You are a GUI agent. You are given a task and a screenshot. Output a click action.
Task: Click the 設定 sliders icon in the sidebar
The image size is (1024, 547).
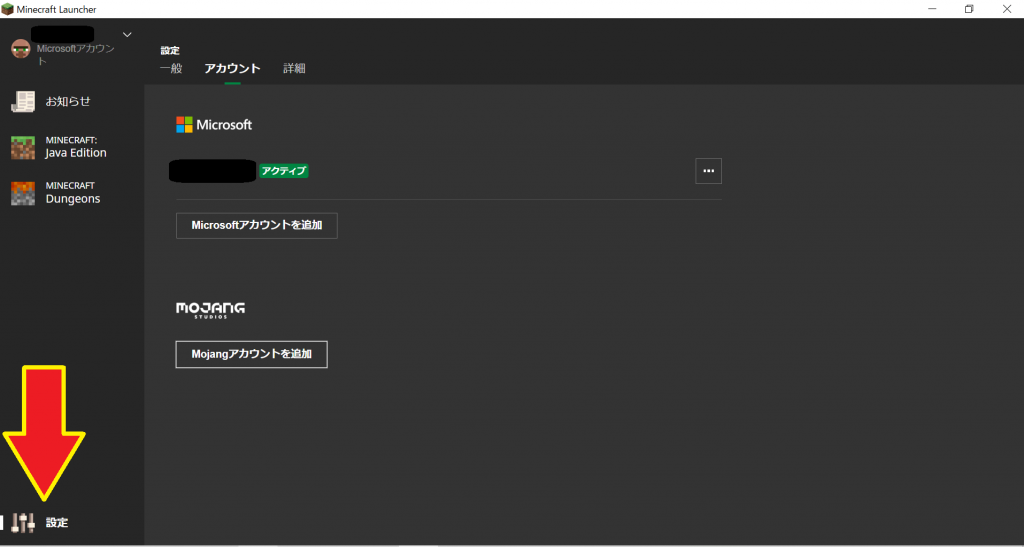[x=23, y=522]
